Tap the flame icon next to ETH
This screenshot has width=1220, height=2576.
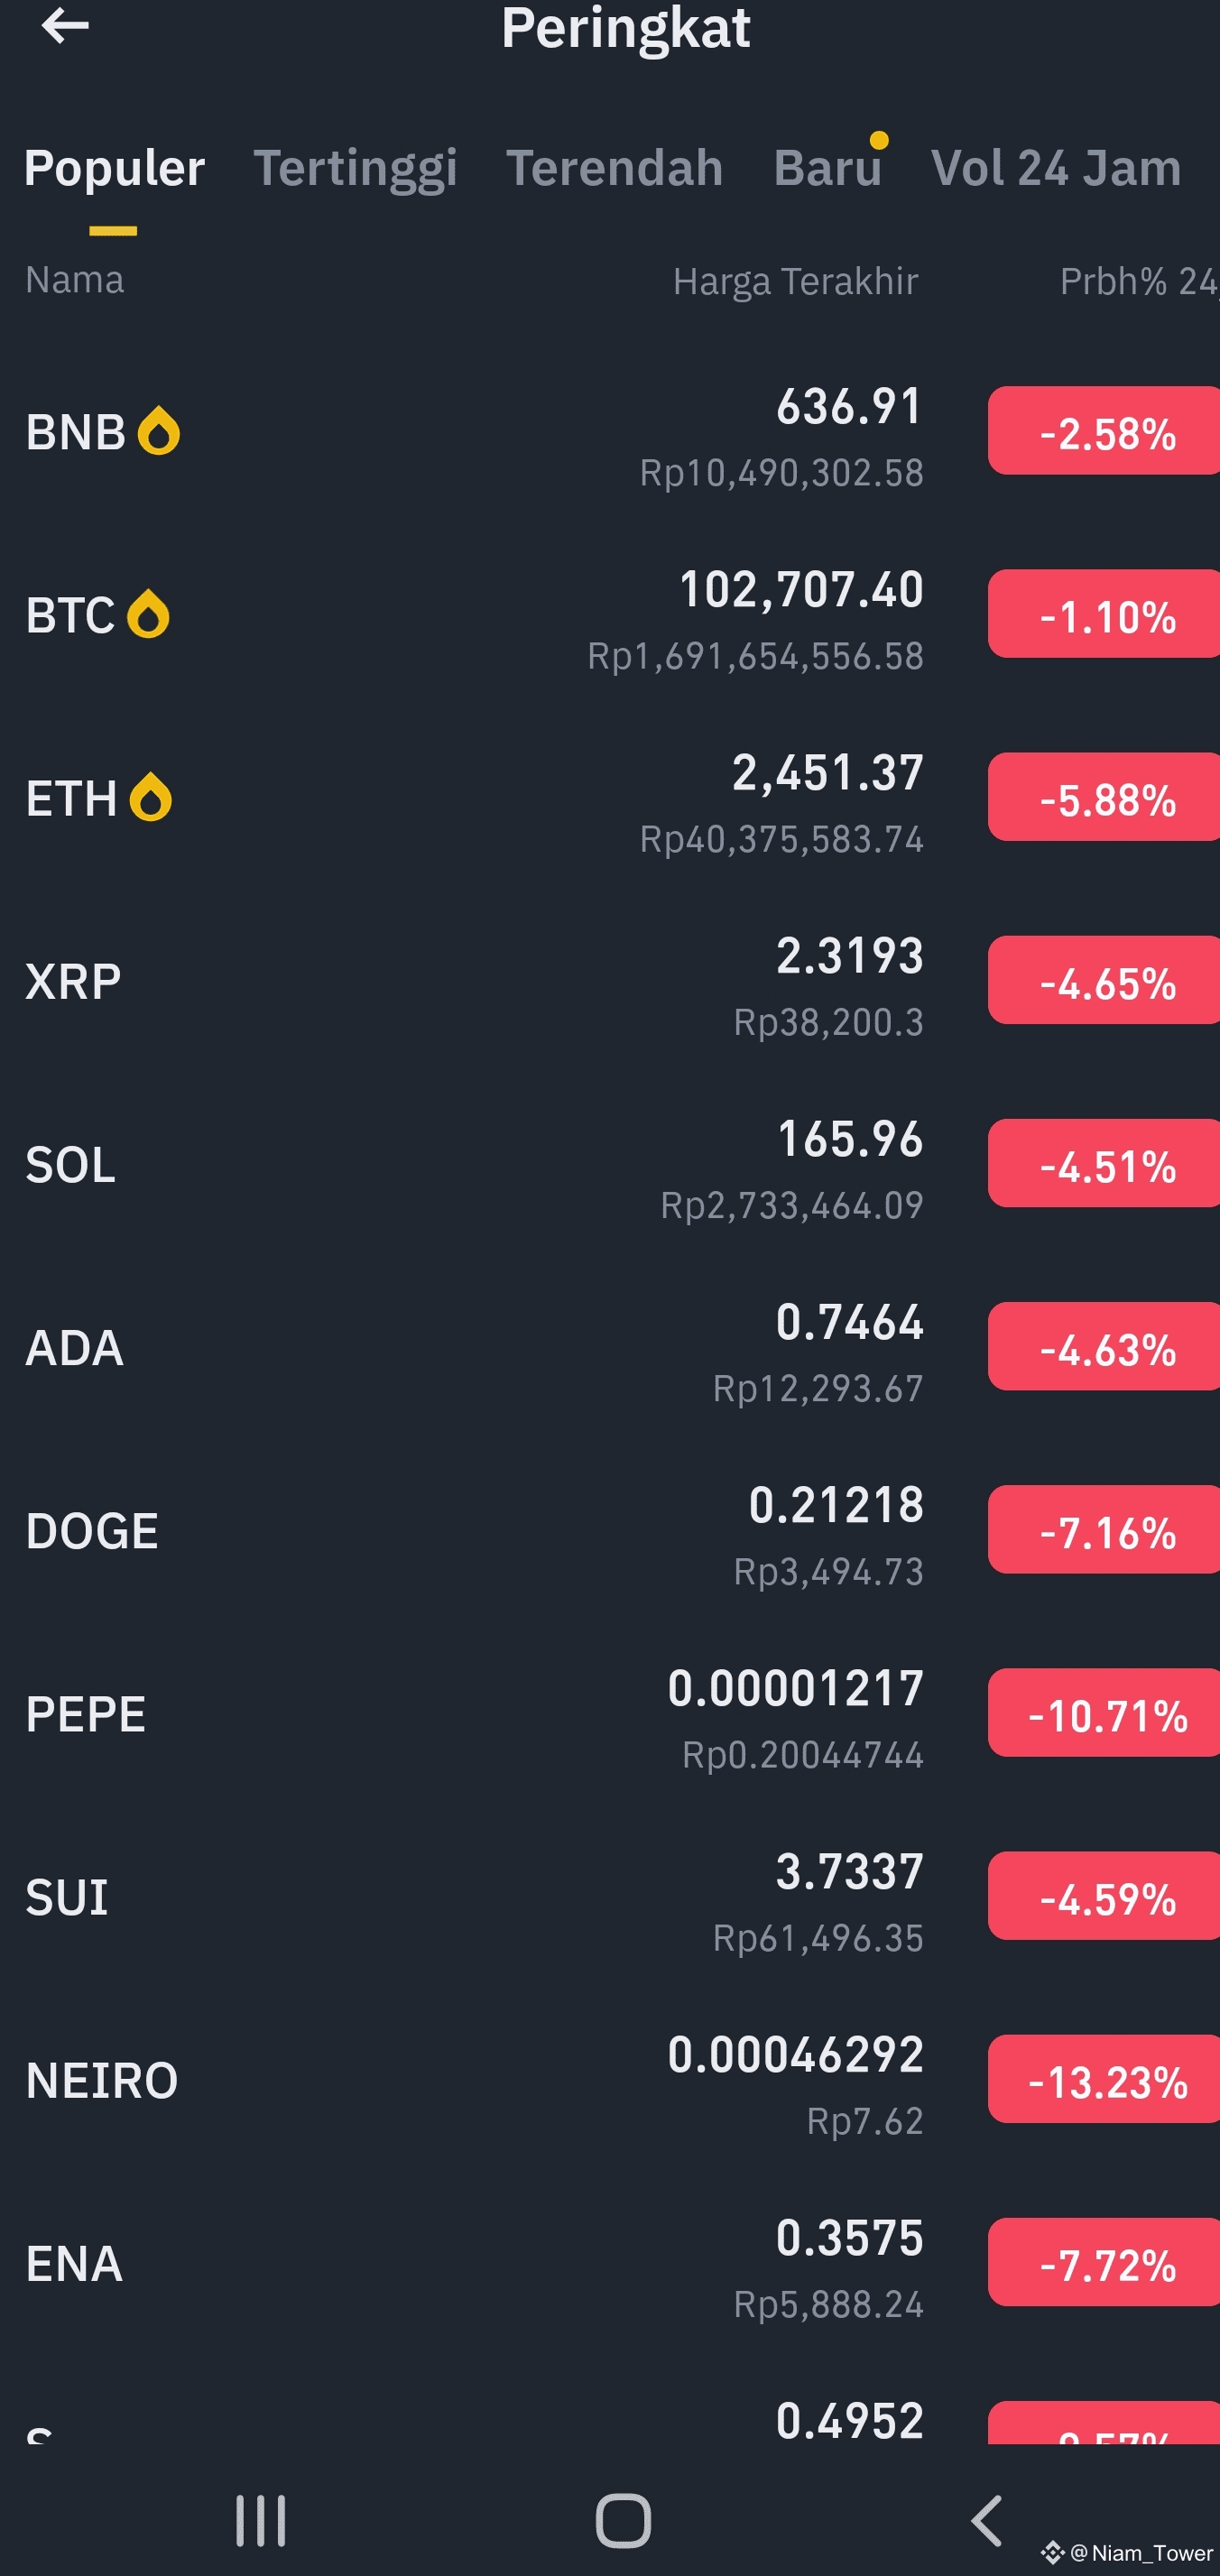pyautogui.click(x=151, y=797)
